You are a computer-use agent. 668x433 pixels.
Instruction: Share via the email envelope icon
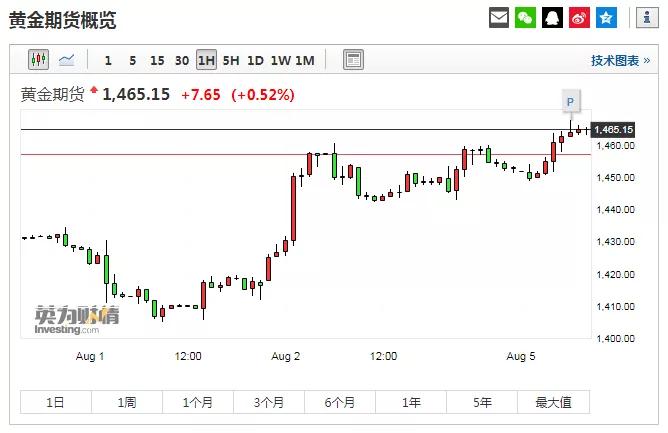tap(499, 18)
